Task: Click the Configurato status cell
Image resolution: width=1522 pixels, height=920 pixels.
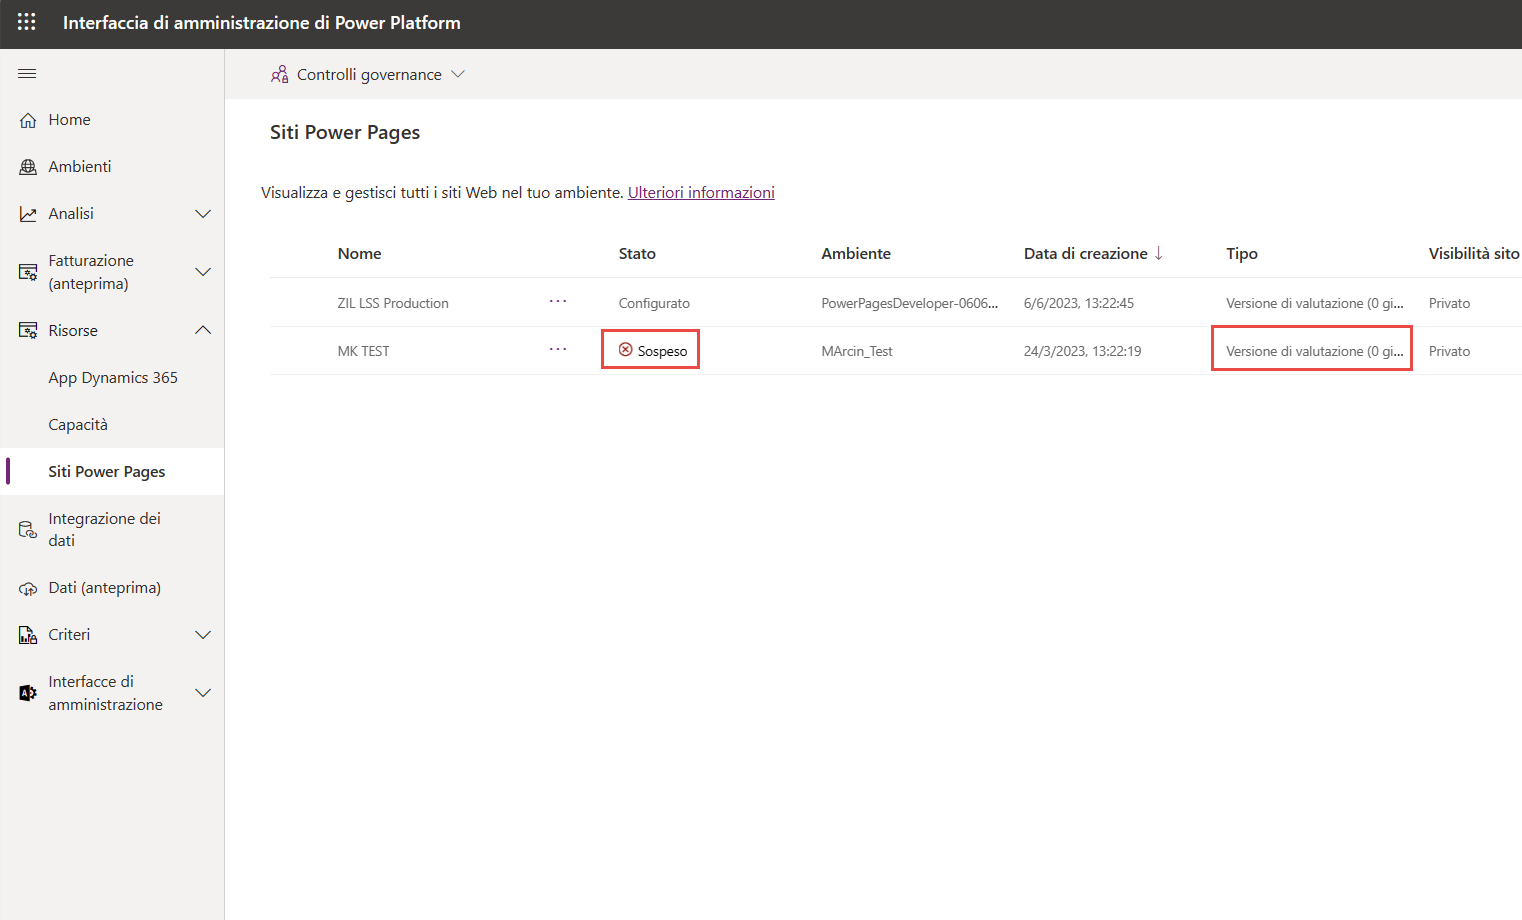Action: click(x=654, y=303)
